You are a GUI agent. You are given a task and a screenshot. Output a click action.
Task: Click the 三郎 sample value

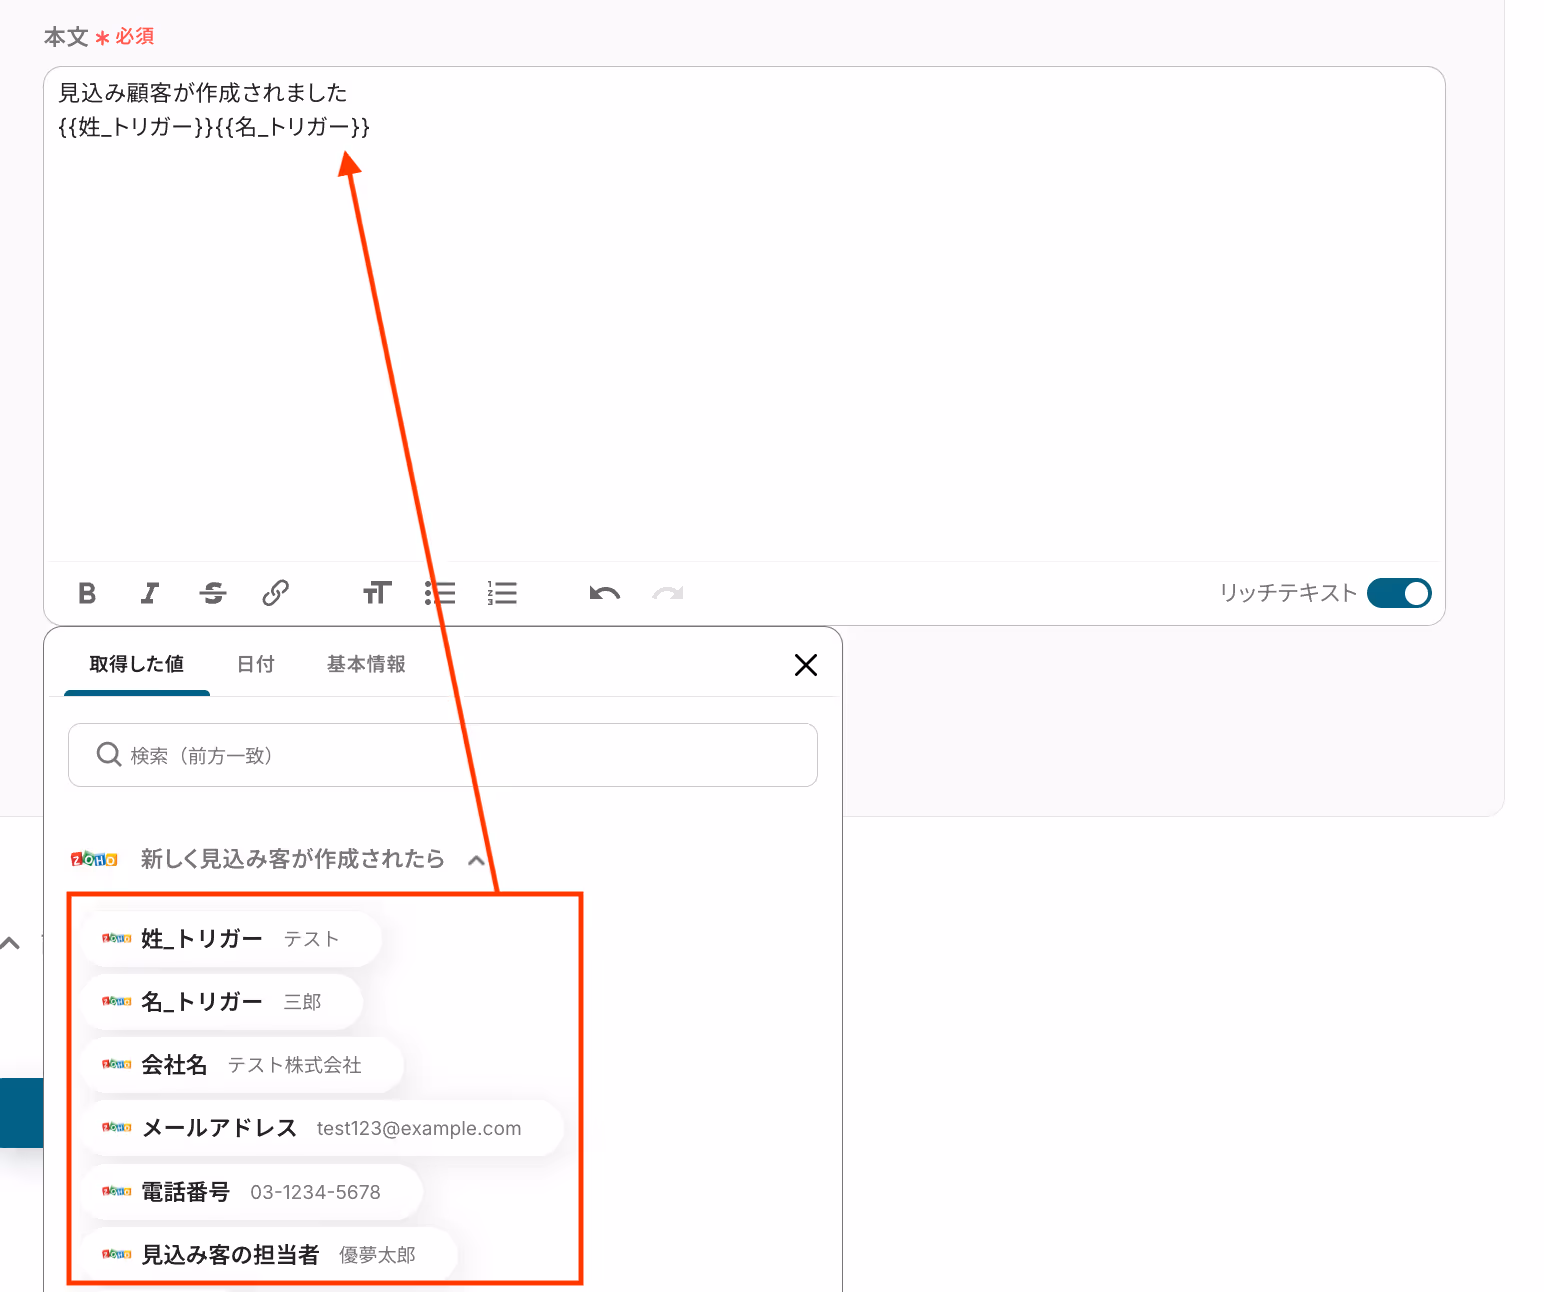click(x=302, y=1002)
